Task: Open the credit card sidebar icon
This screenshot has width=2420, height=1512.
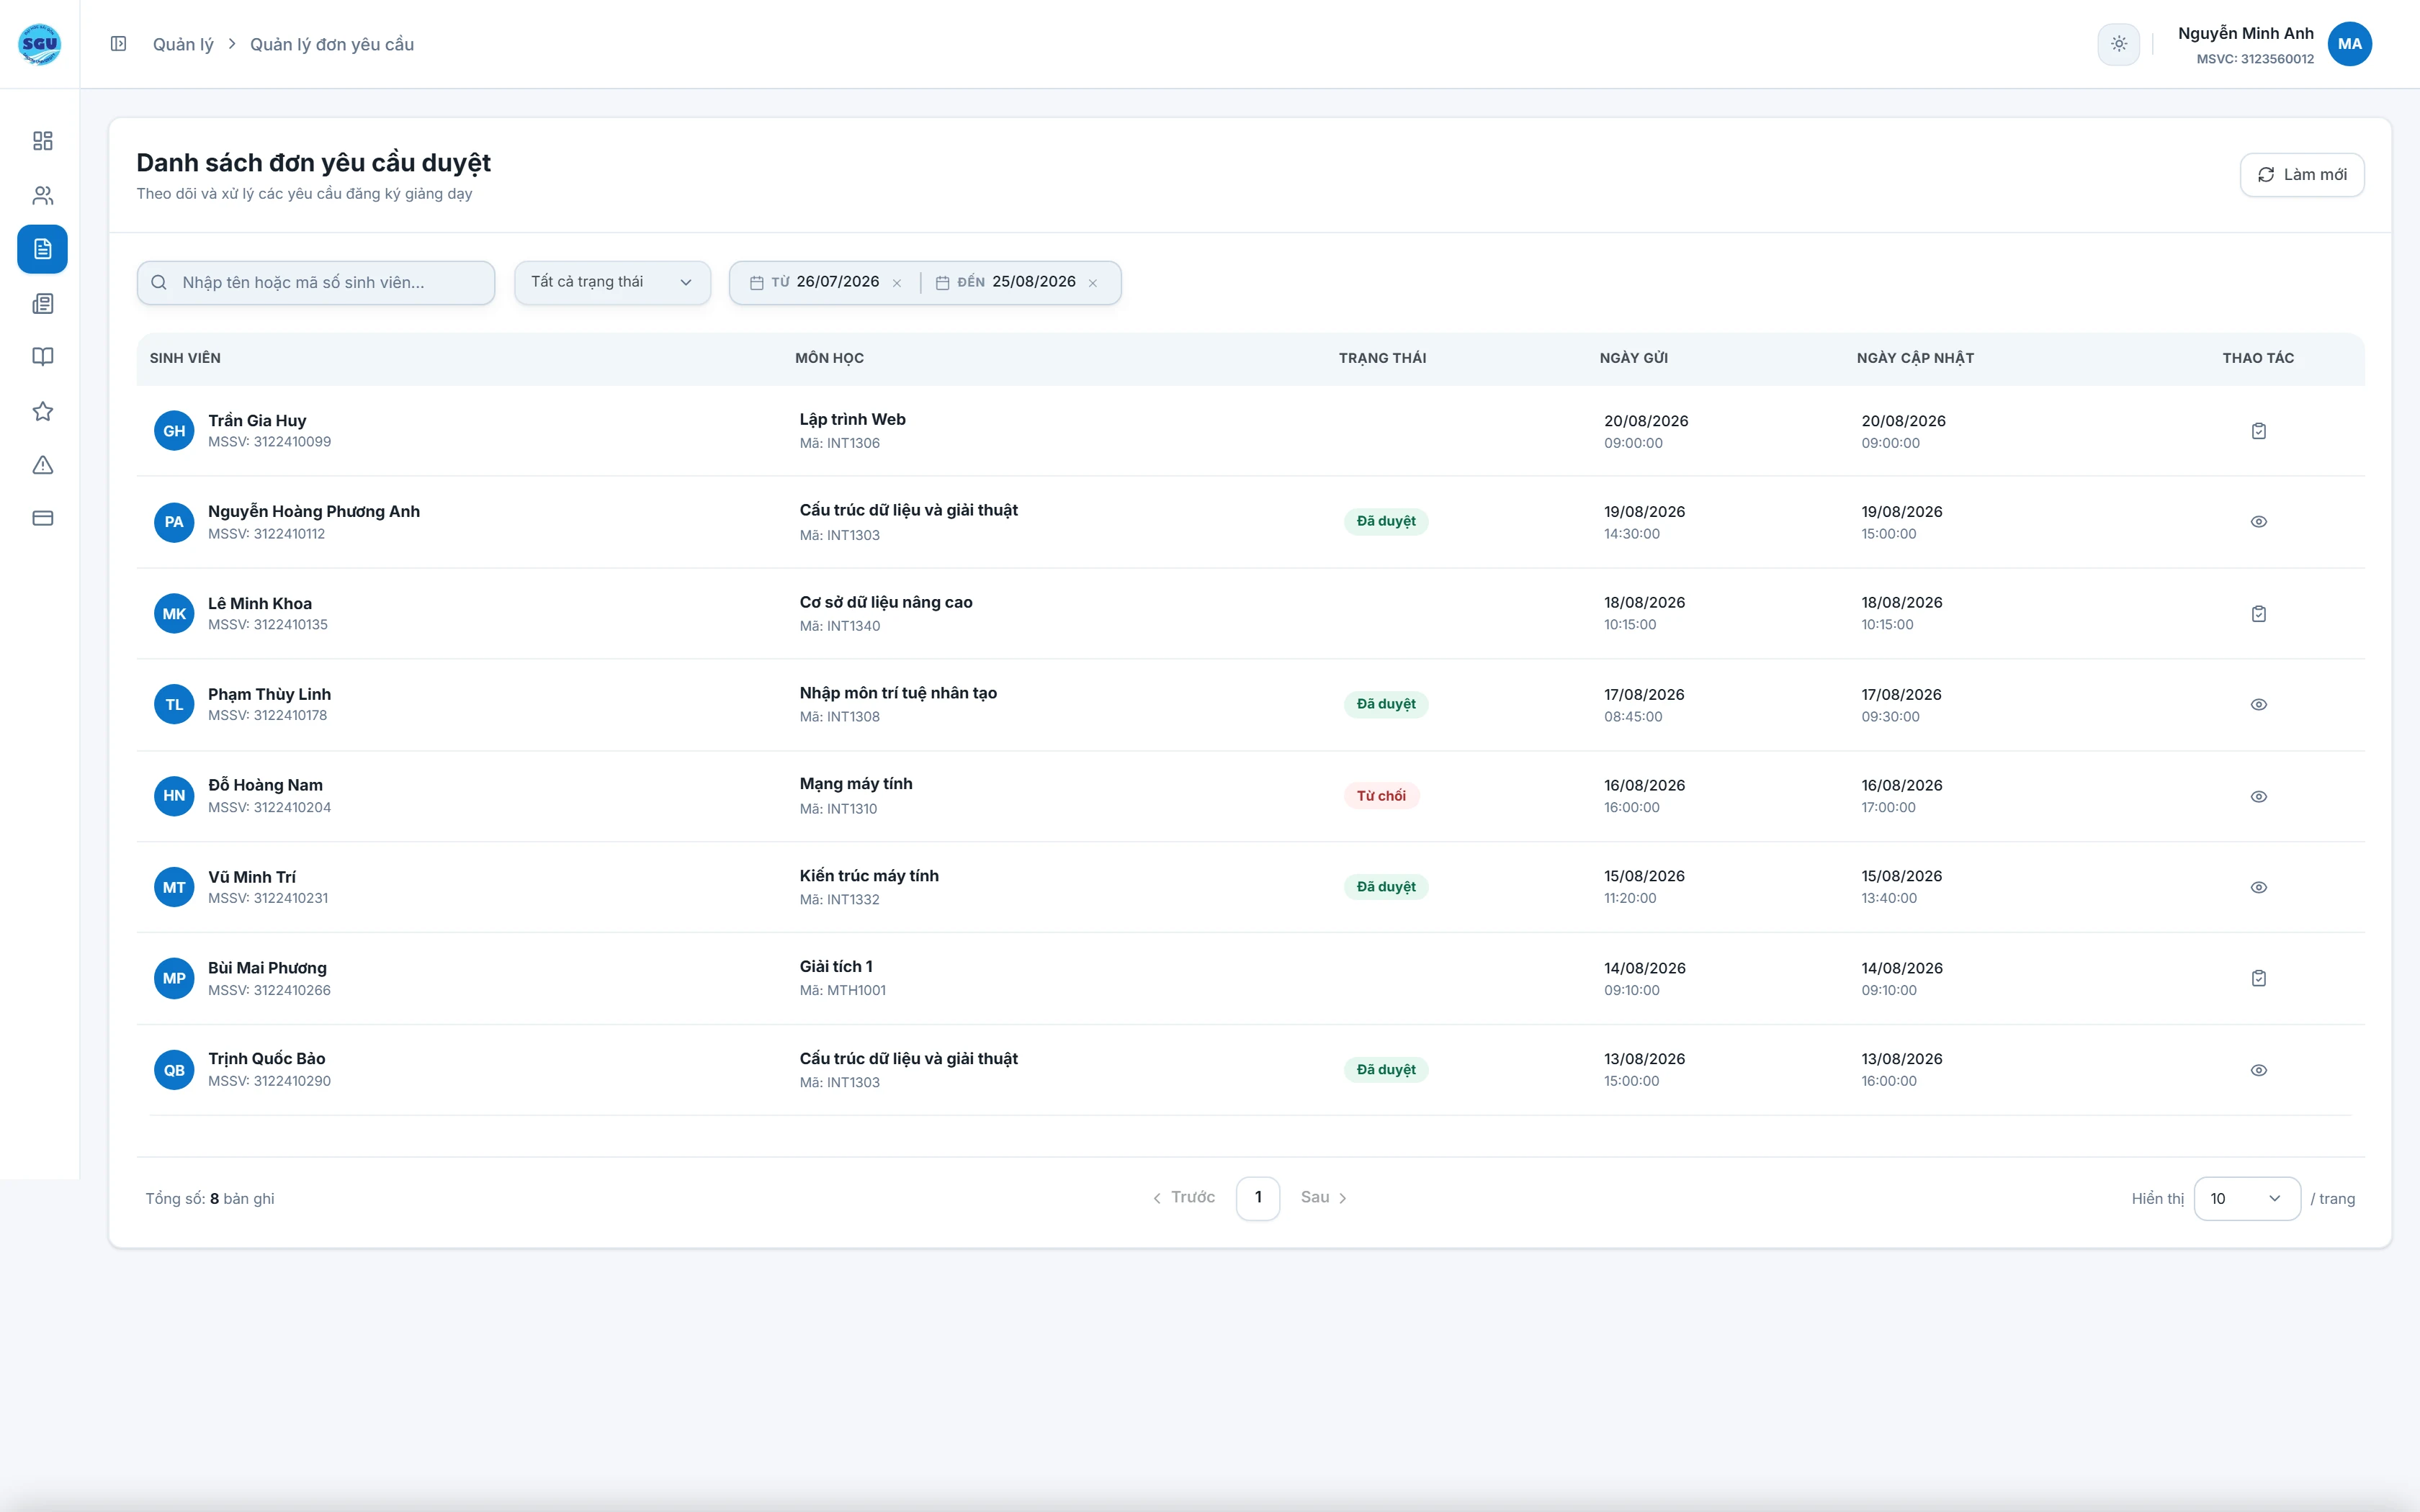Action: tap(42, 518)
